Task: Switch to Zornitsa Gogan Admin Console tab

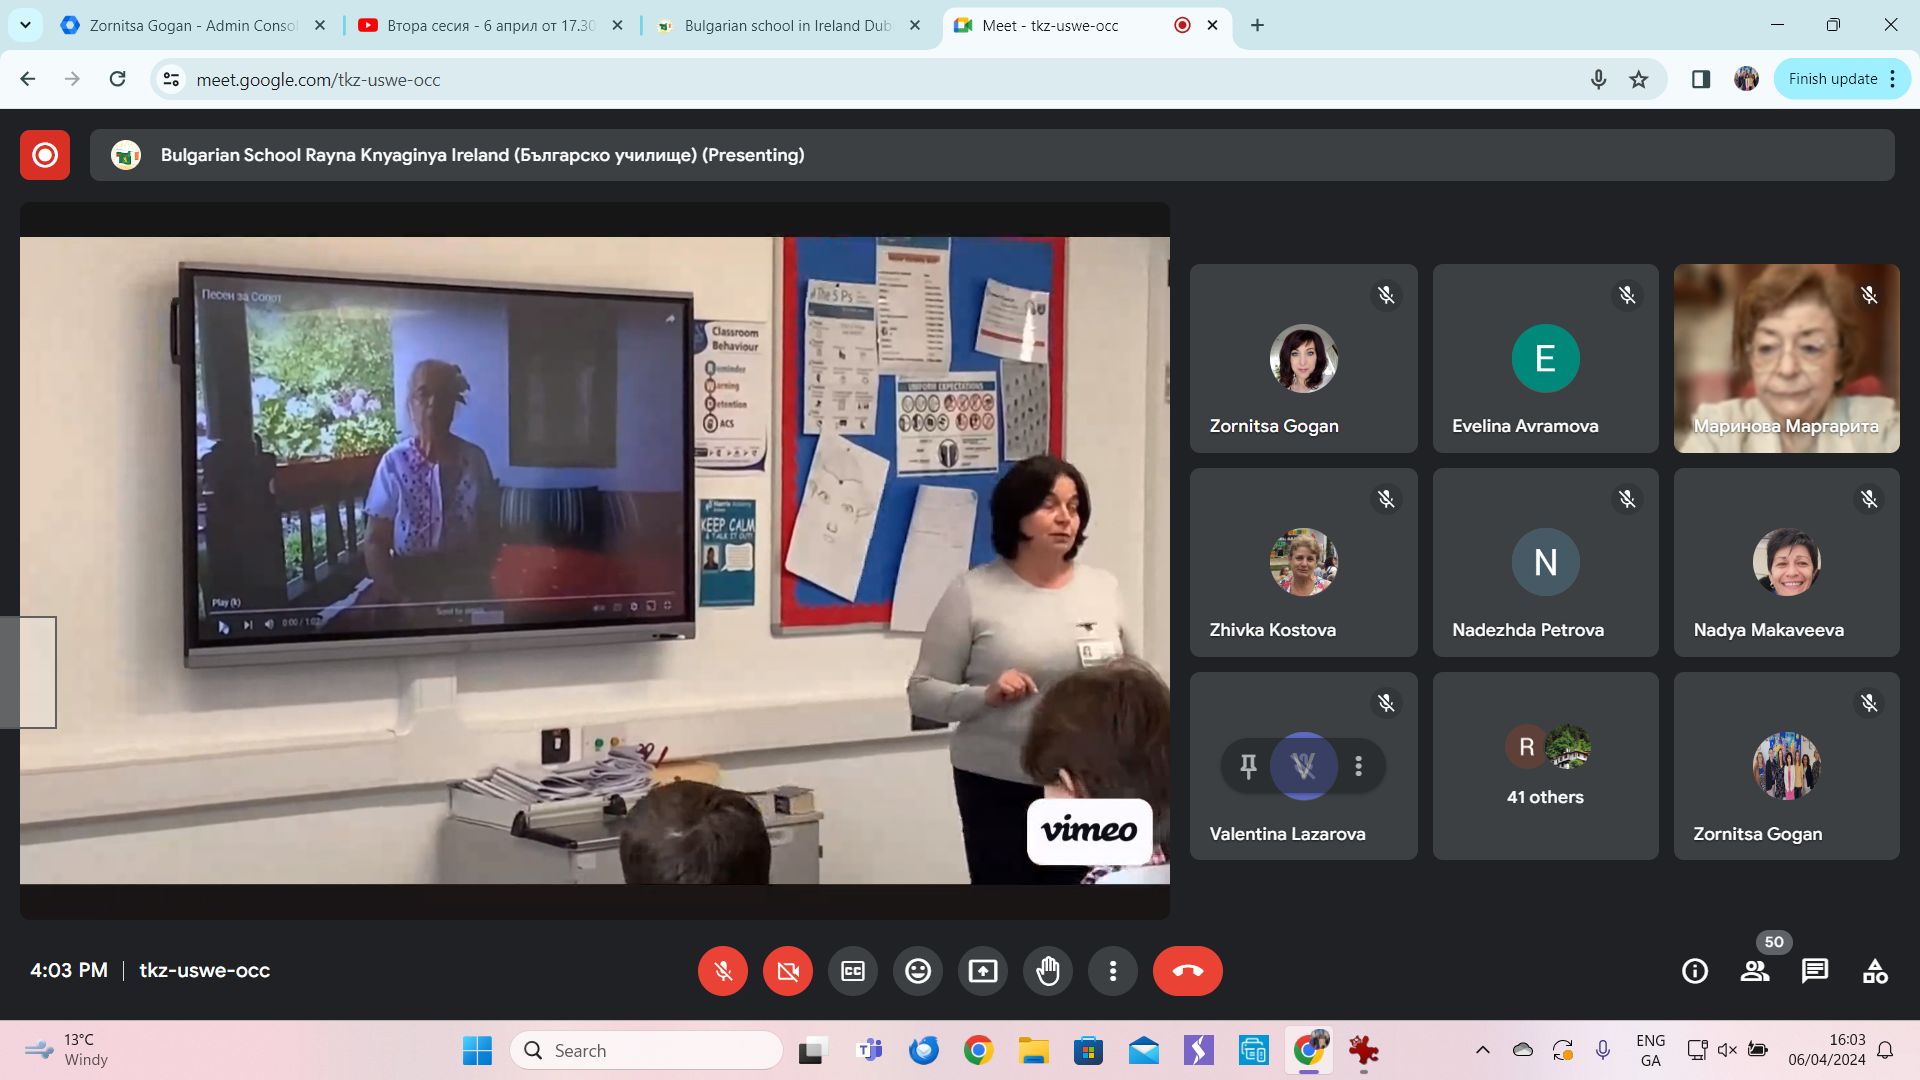Action: click(x=192, y=25)
